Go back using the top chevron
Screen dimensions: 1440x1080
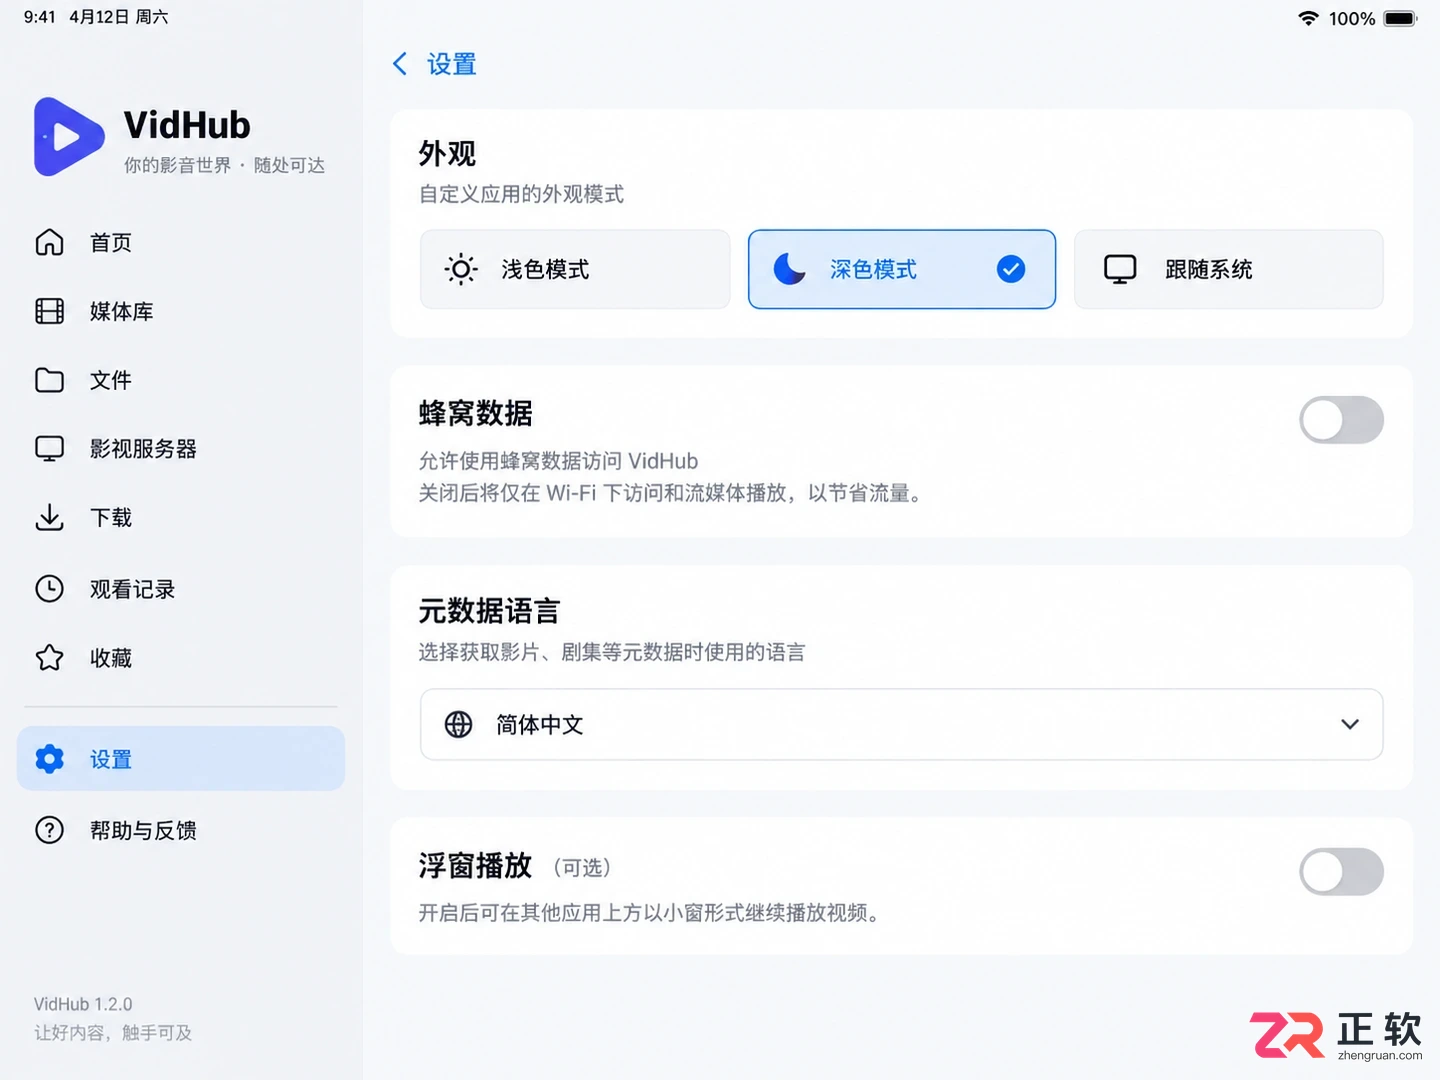coord(400,64)
